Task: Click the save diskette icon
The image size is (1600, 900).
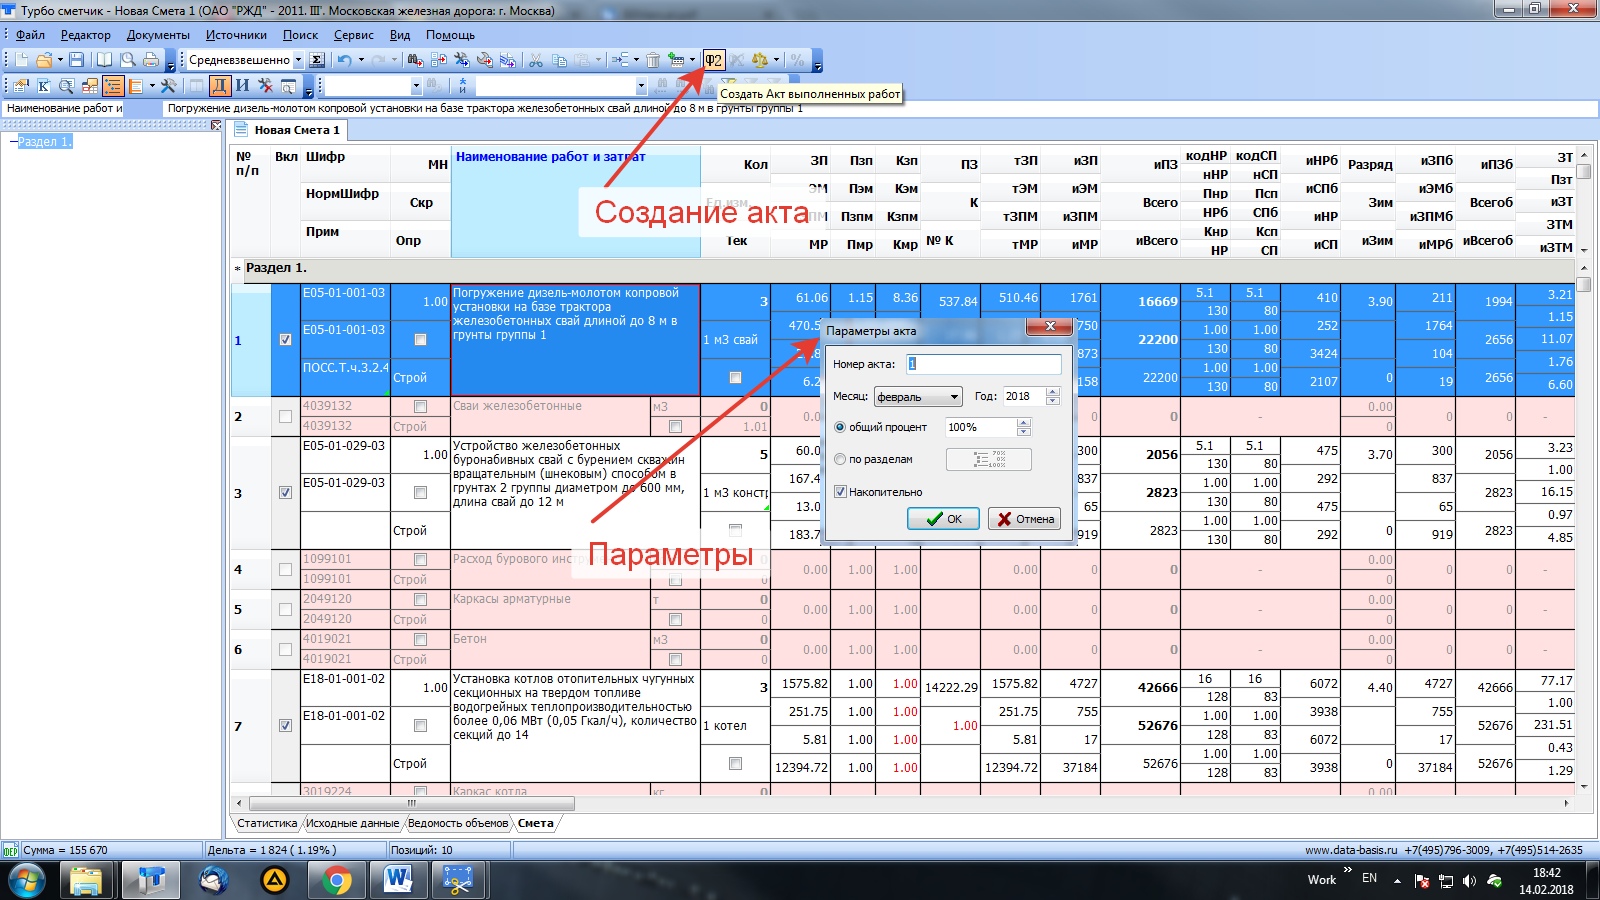Action: tap(76, 60)
